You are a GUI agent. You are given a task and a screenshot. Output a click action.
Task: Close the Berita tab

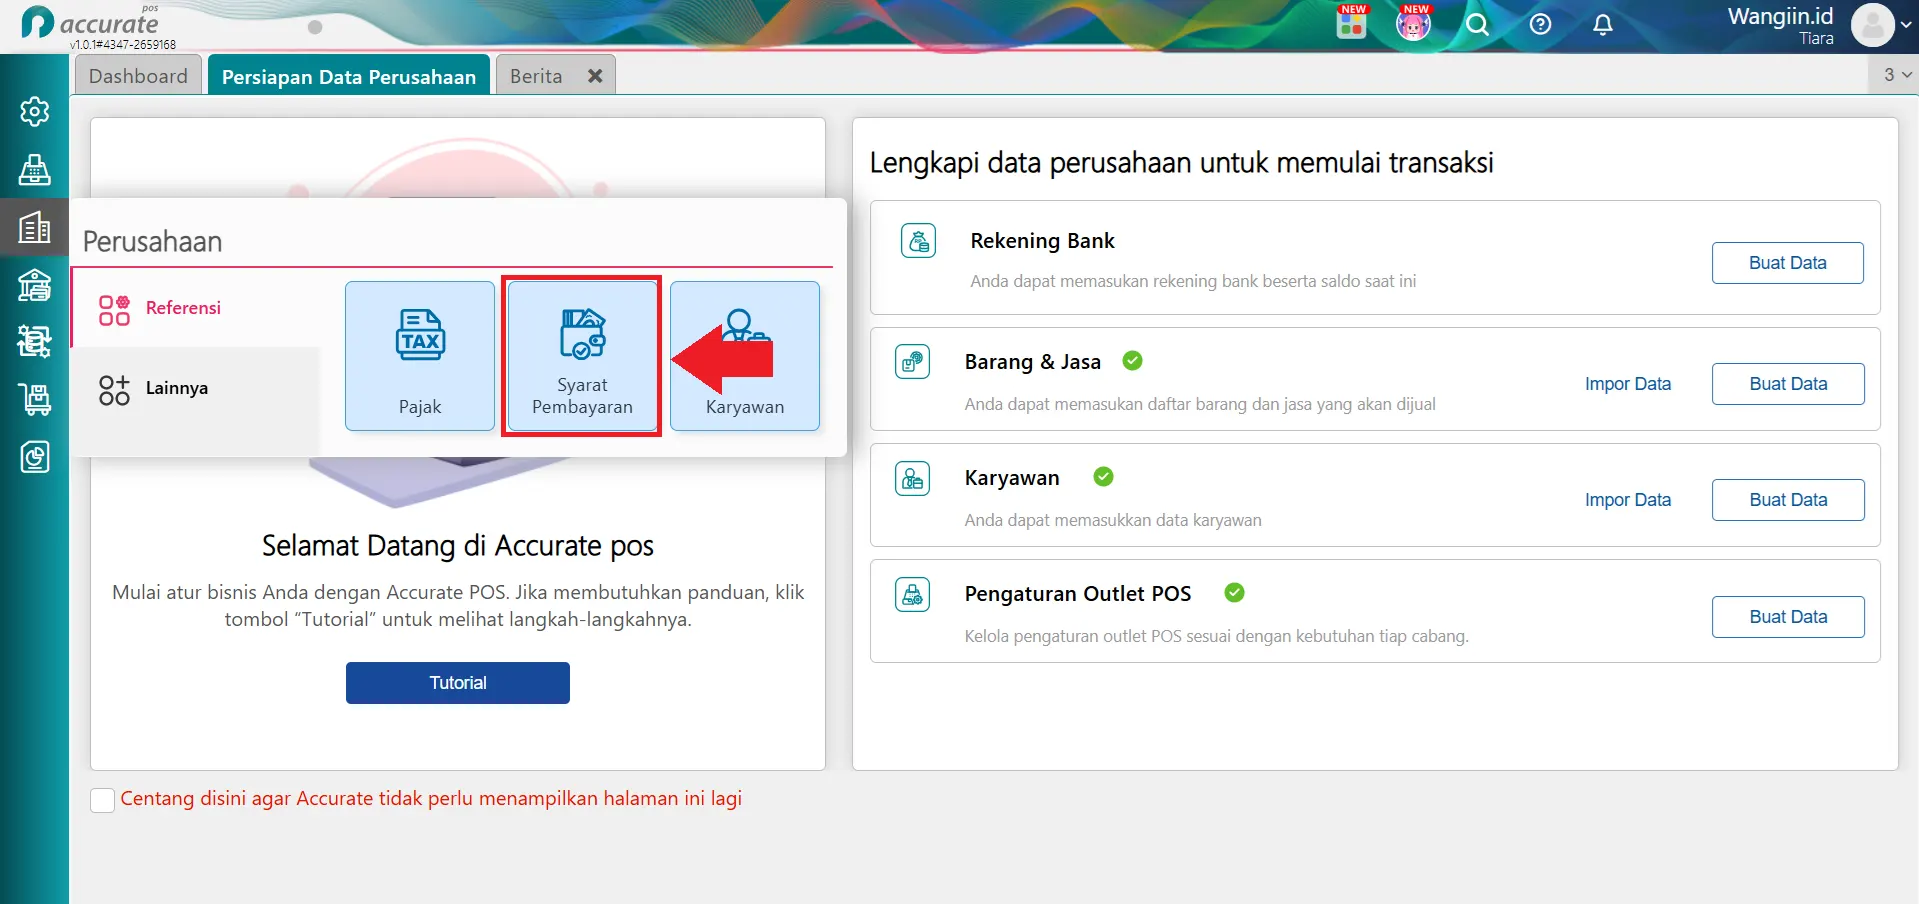point(595,76)
